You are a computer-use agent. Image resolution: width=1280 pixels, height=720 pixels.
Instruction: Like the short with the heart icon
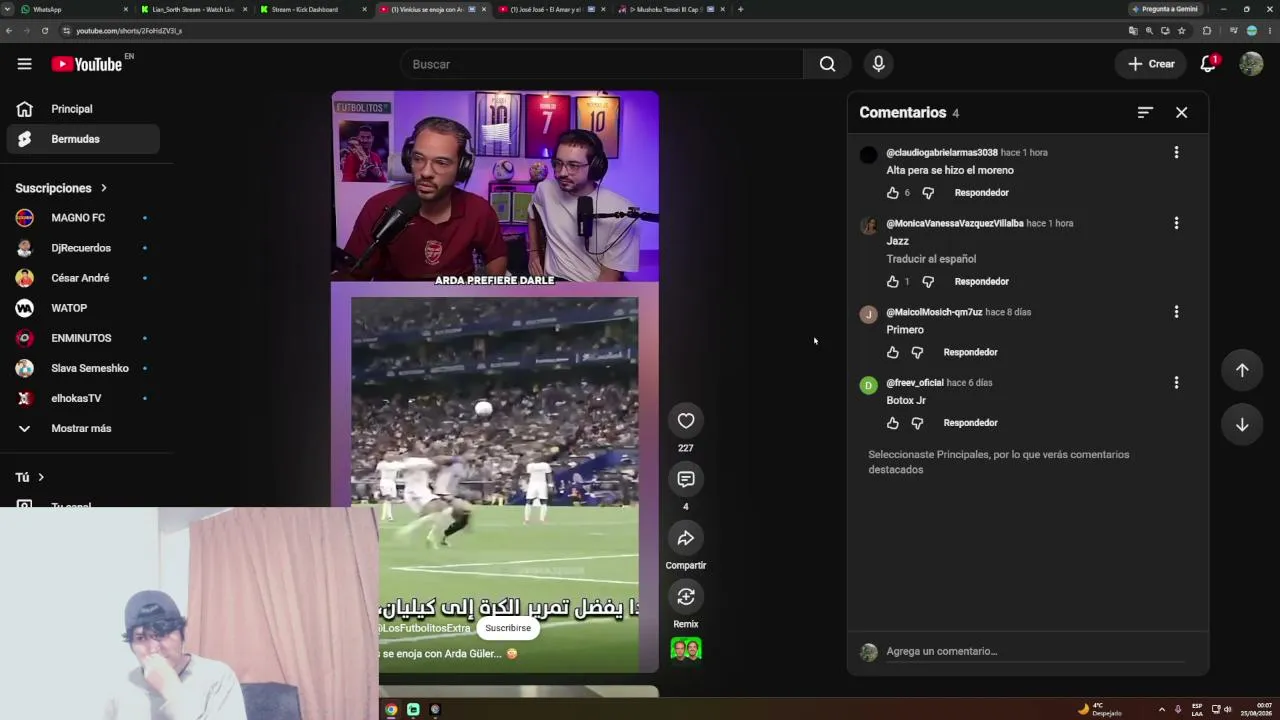[686, 421]
